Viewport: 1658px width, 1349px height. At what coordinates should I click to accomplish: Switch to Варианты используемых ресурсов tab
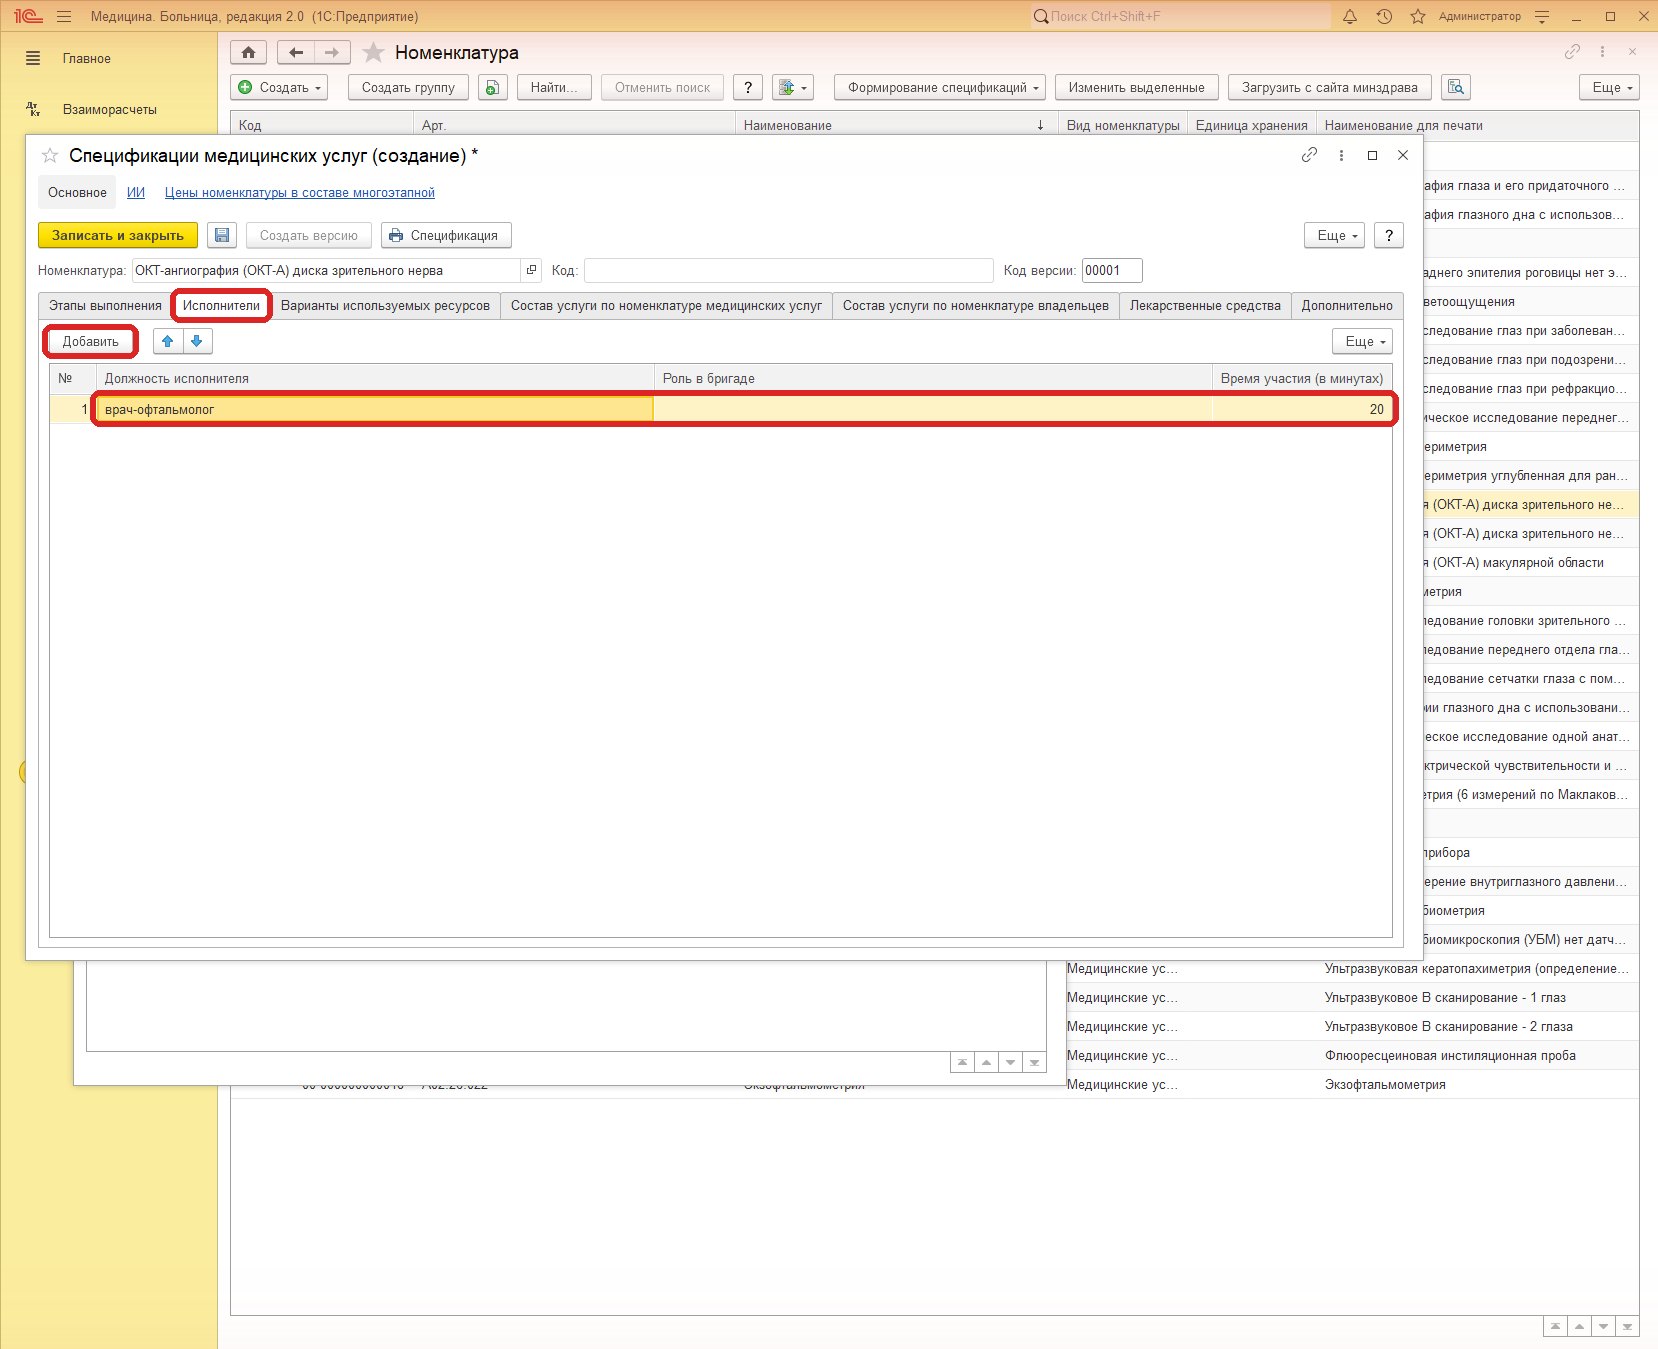point(385,305)
